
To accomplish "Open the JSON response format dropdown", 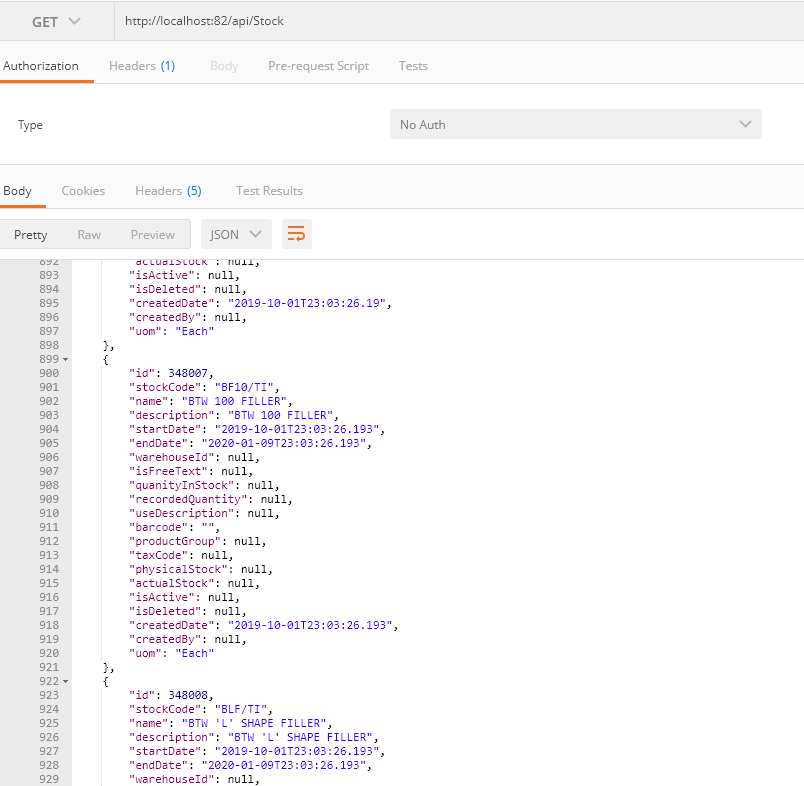I will tap(236, 233).
